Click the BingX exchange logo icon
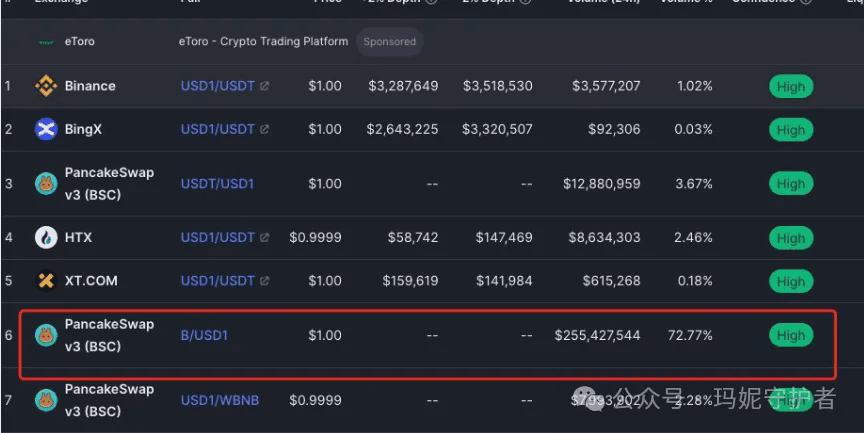This screenshot has width=864, height=433. 46,129
